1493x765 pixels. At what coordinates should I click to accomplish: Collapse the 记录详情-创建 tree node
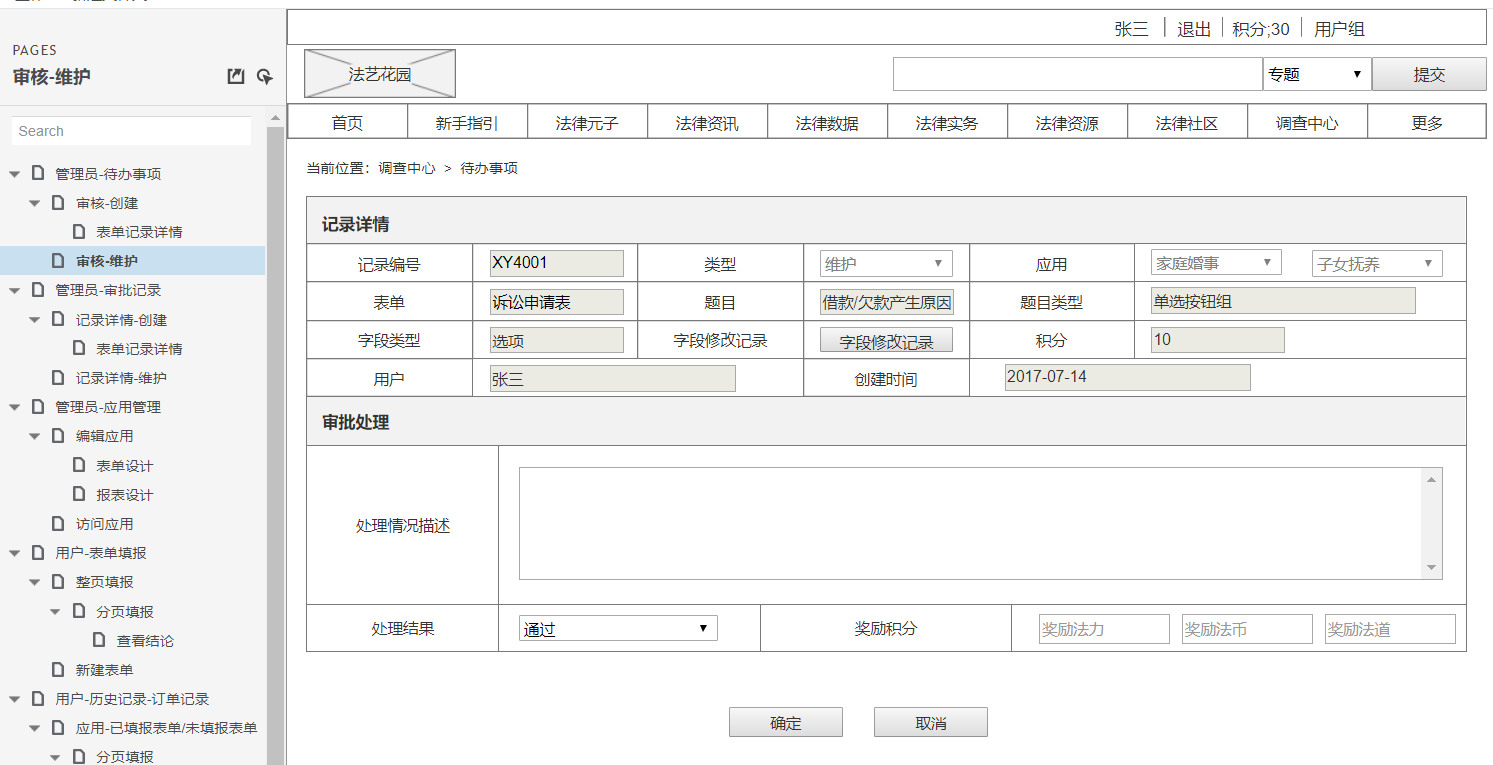click(35, 320)
